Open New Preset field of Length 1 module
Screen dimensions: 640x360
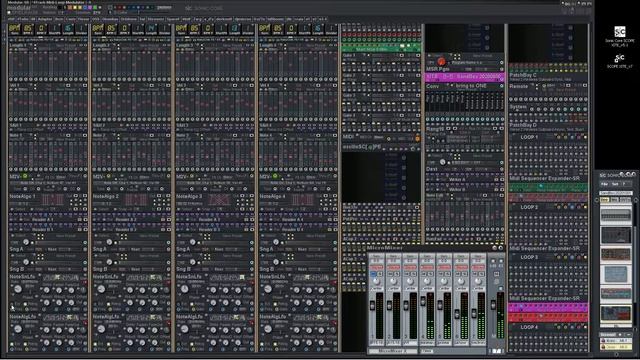(x=65, y=46)
